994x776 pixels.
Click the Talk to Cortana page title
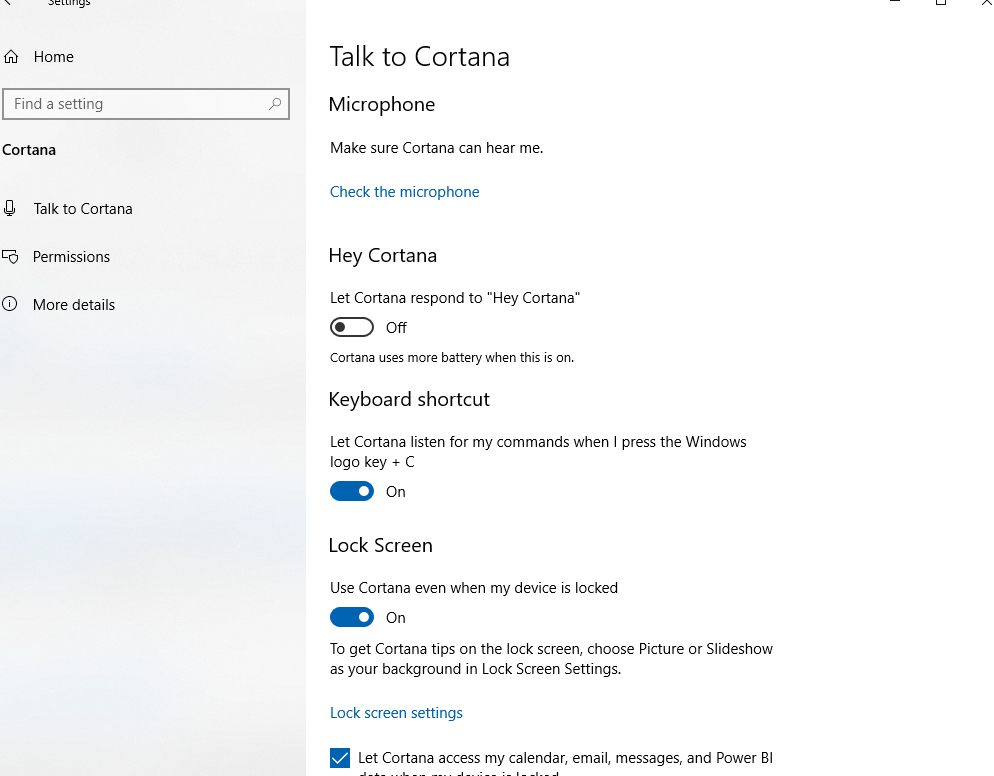click(420, 56)
